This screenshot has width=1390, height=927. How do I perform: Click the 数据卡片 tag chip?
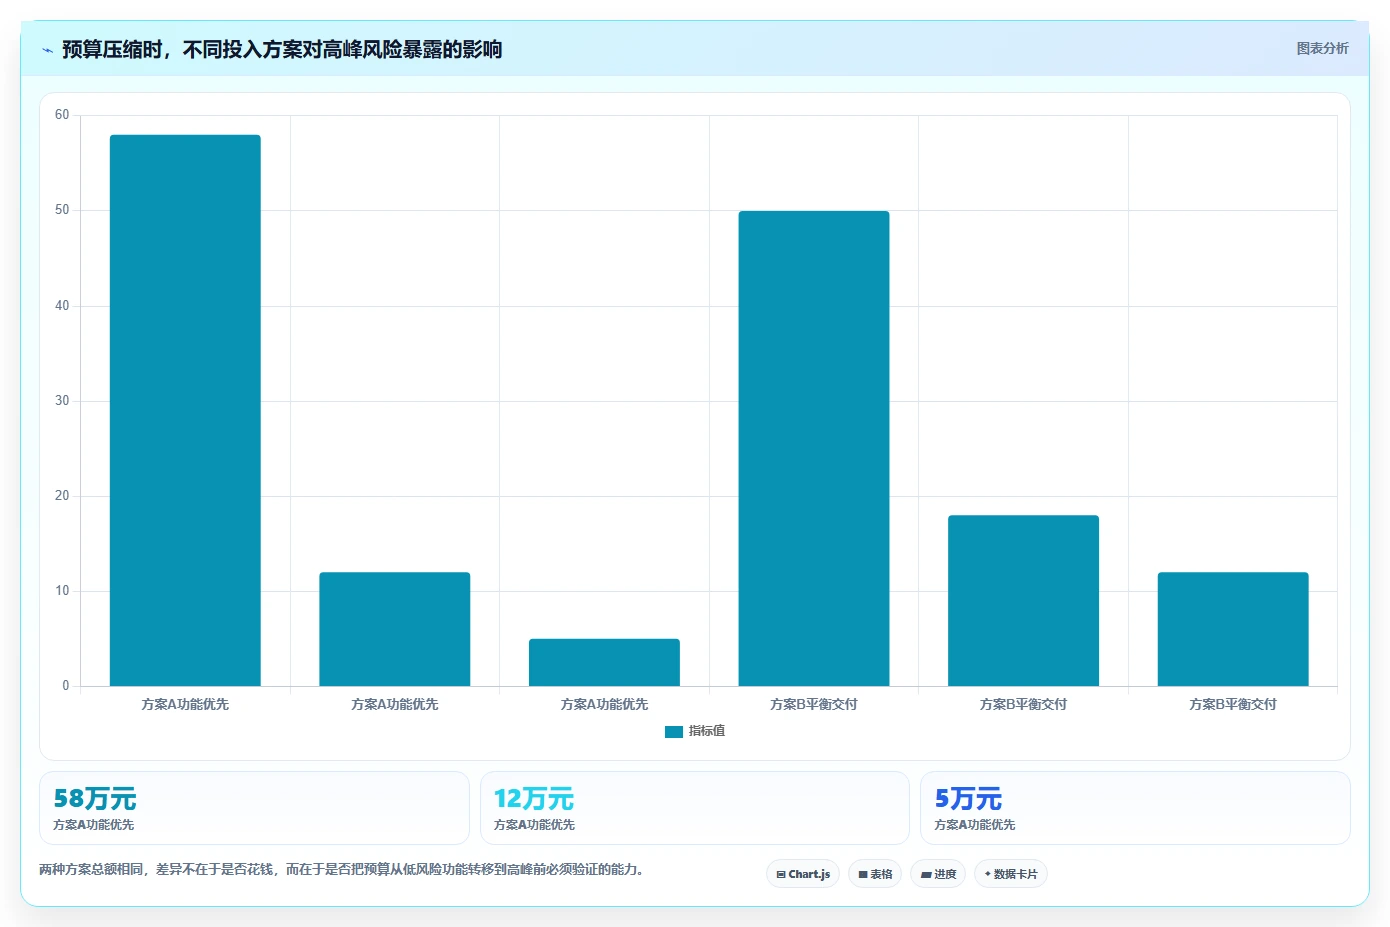pos(1011,874)
